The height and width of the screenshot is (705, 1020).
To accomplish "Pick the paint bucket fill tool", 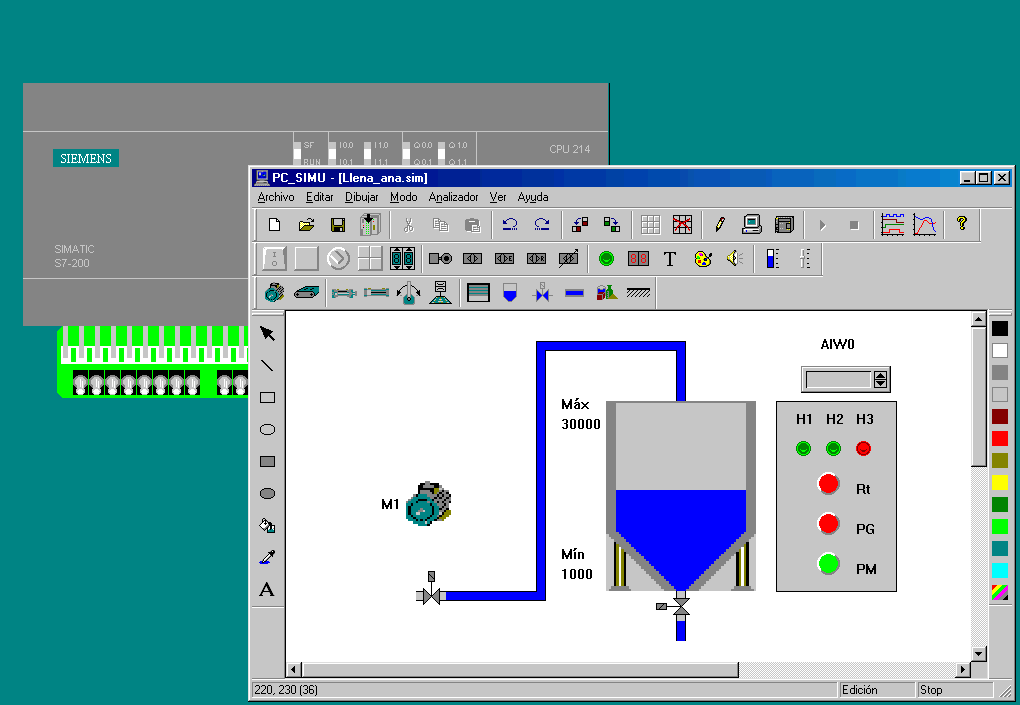I will [266, 525].
